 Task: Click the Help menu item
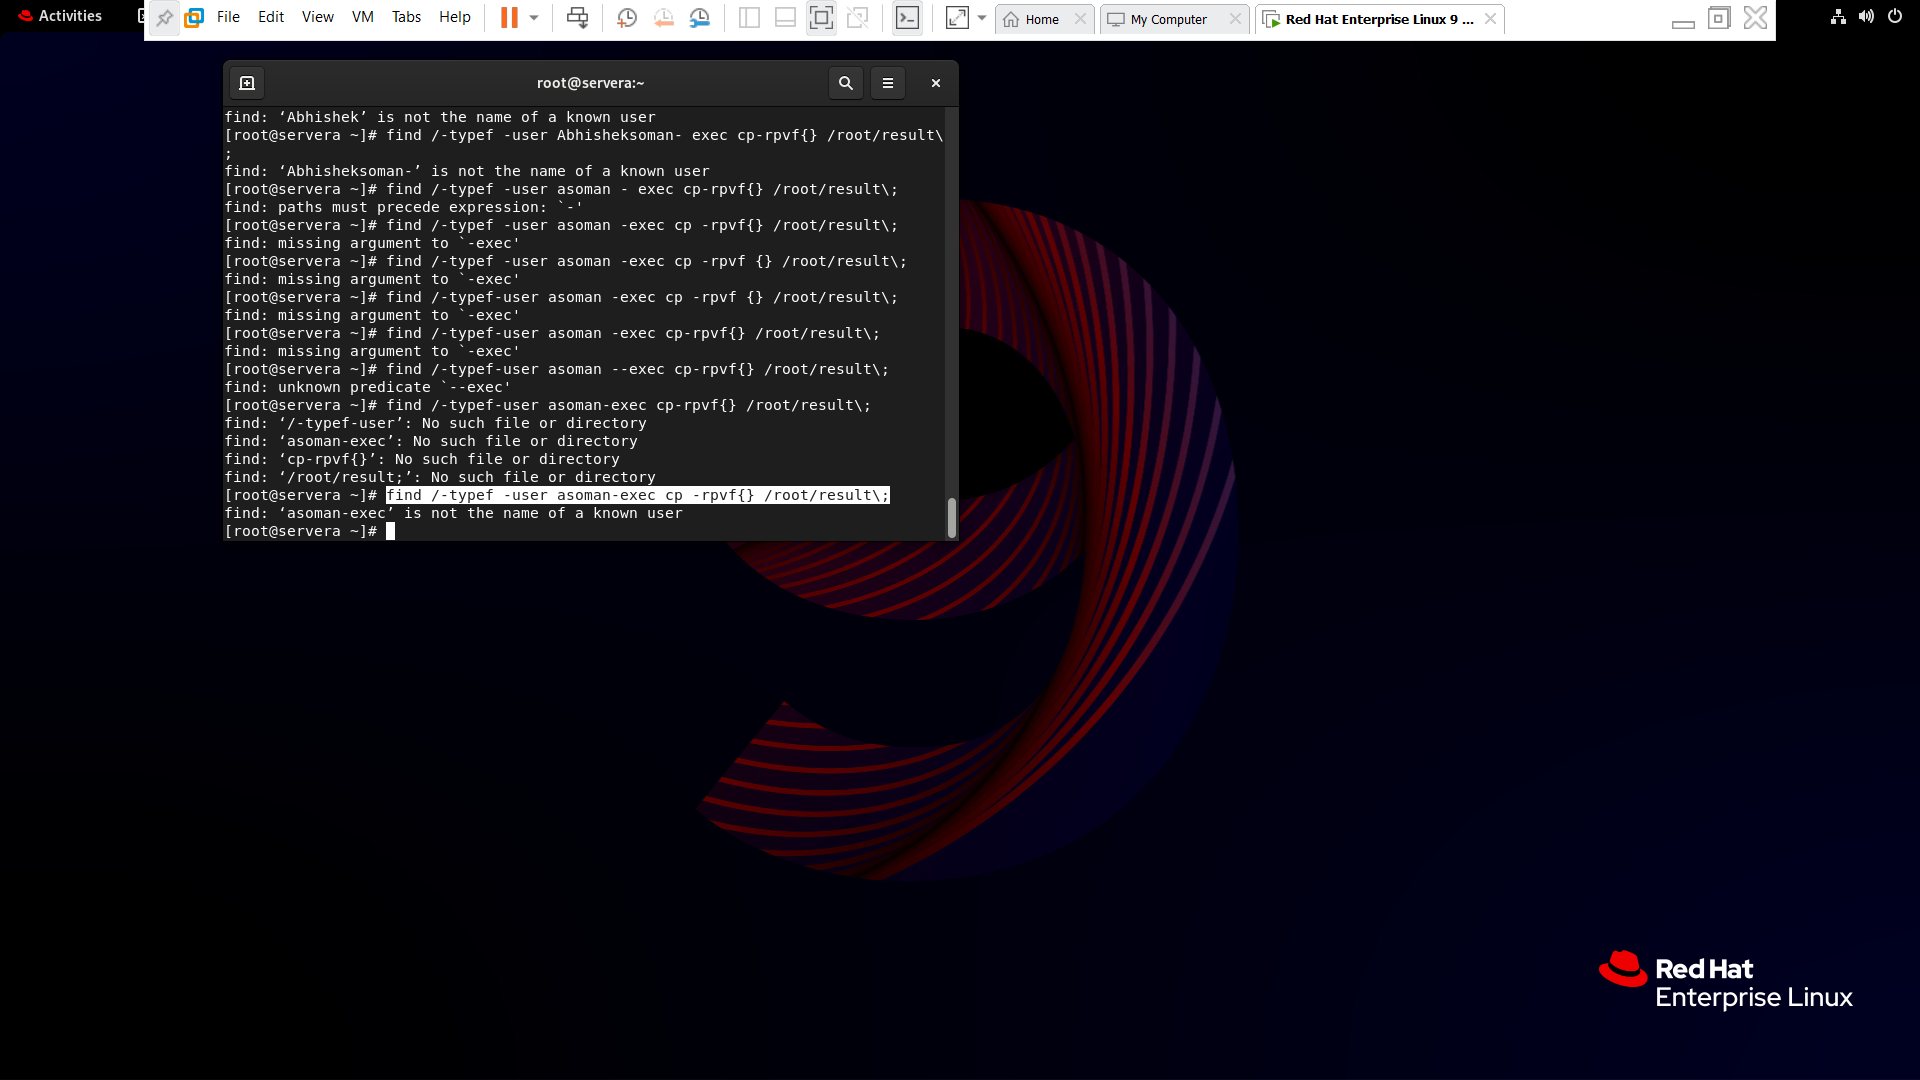click(x=455, y=16)
